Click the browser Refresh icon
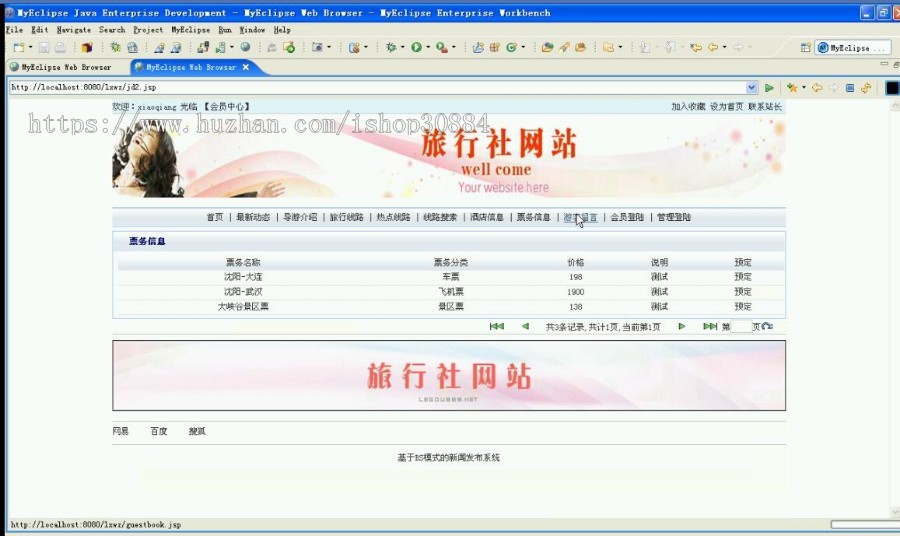The image size is (900, 536). pos(866,88)
